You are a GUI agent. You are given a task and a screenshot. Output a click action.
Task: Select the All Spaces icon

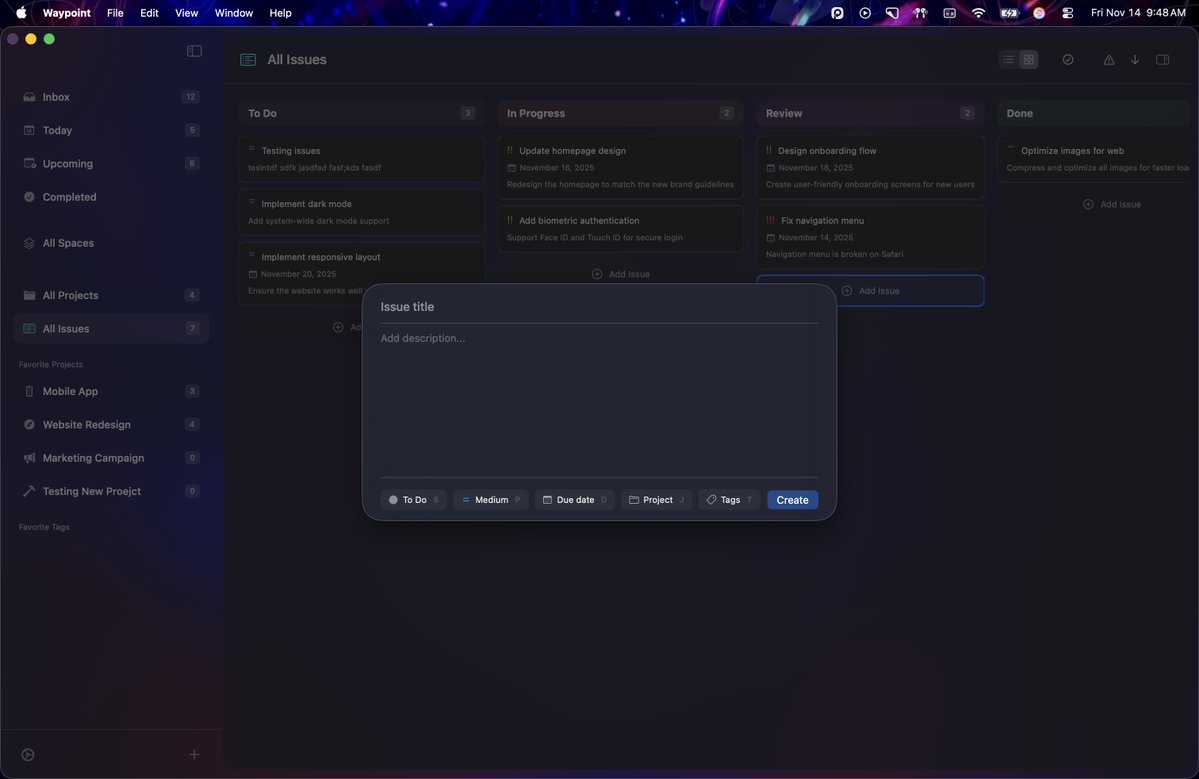(x=27, y=242)
